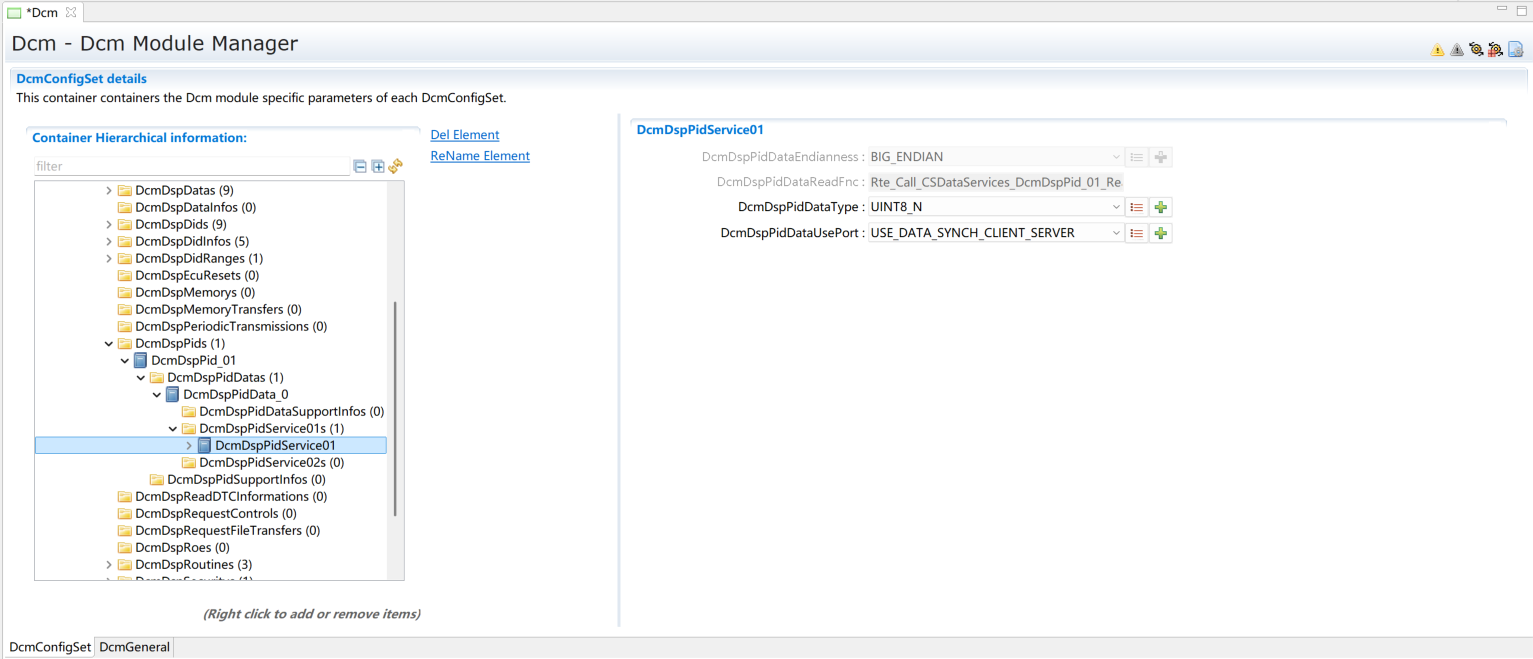Viewport: 1533px width, 659px height.
Task: Expand all tree nodes with plus icon
Action: [x=378, y=166]
